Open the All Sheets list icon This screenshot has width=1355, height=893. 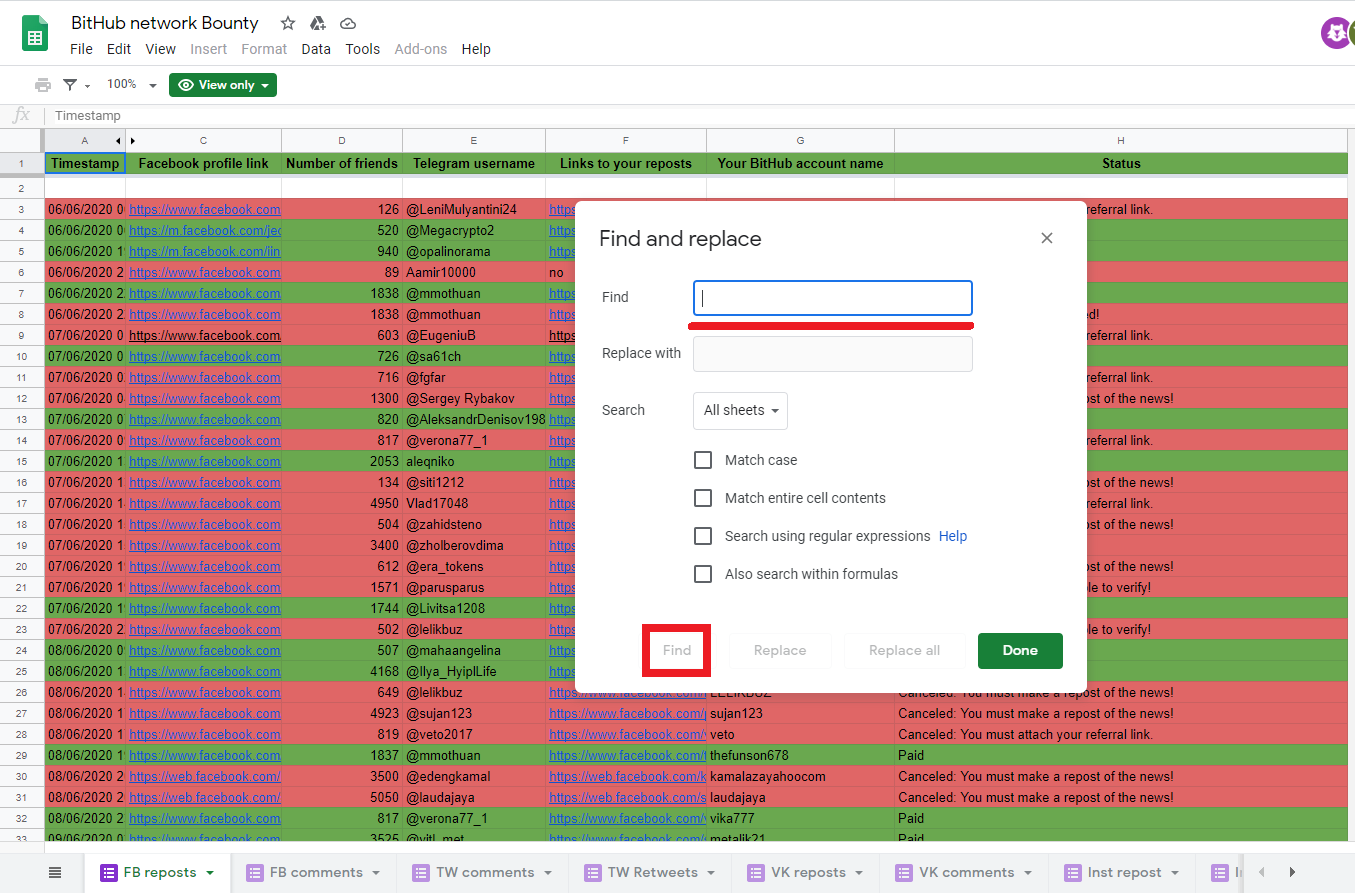(55, 873)
